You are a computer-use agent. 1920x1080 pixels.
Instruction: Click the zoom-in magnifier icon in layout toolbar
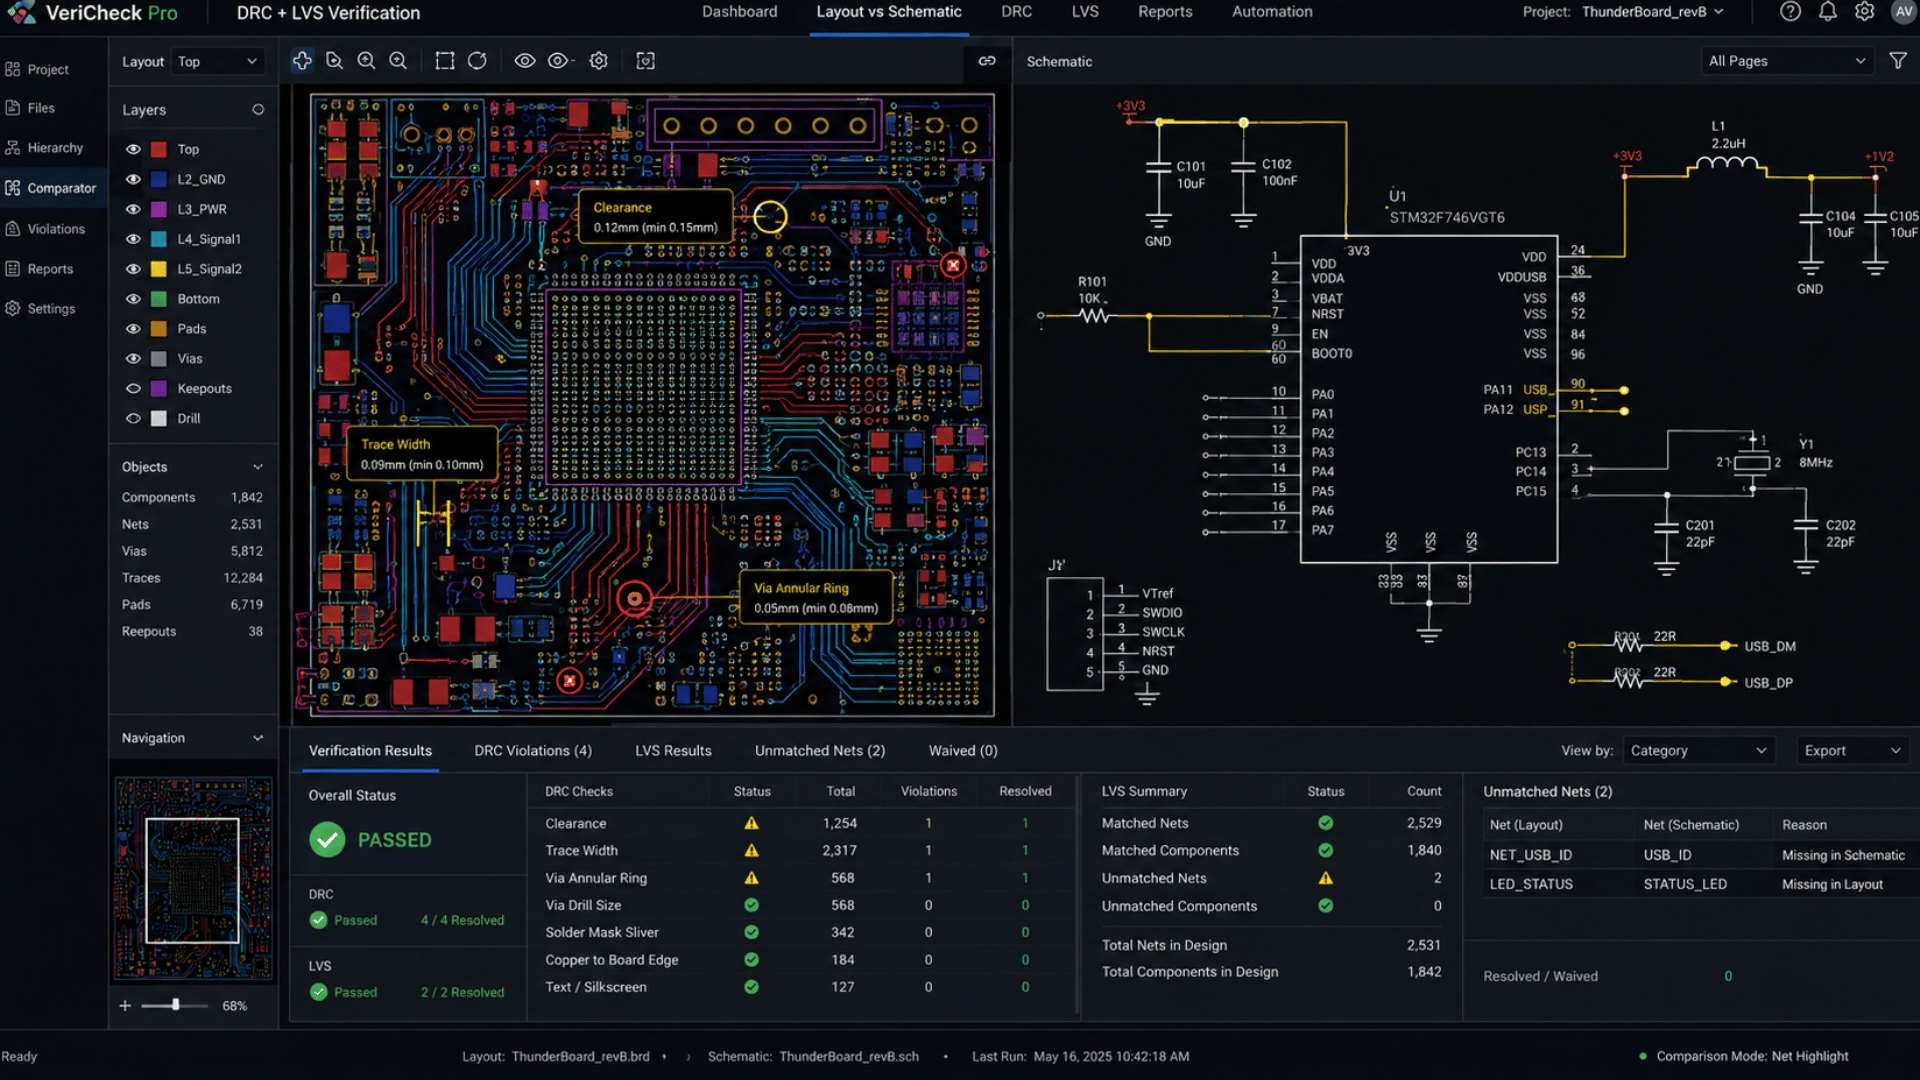click(x=366, y=61)
